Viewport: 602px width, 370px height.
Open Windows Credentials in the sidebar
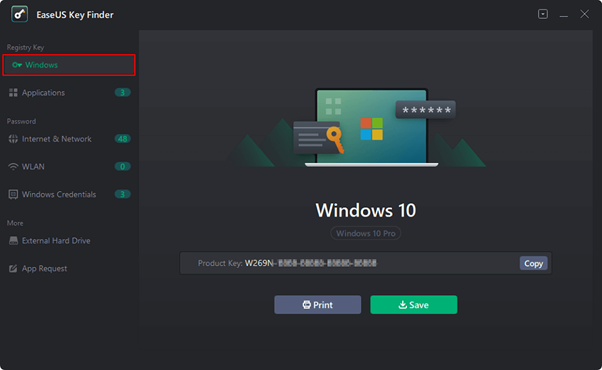tap(69, 194)
